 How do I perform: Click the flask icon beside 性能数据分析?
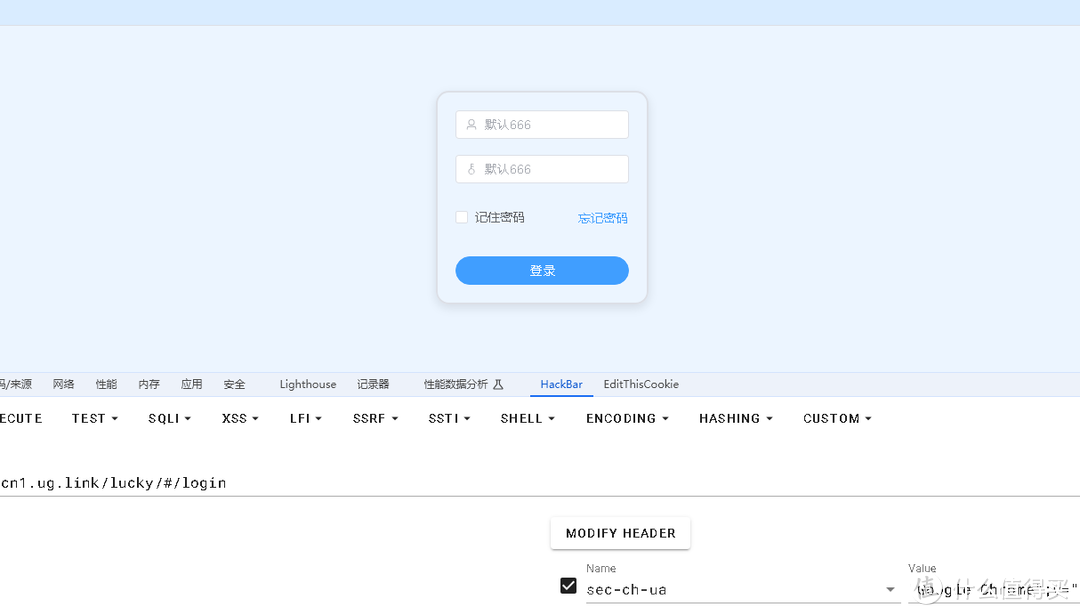tap(498, 384)
